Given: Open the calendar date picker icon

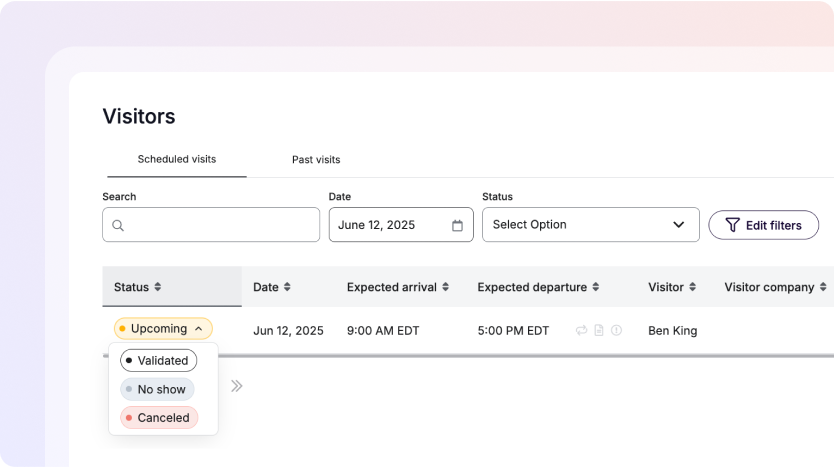Looking at the screenshot, I should pyautogui.click(x=457, y=226).
